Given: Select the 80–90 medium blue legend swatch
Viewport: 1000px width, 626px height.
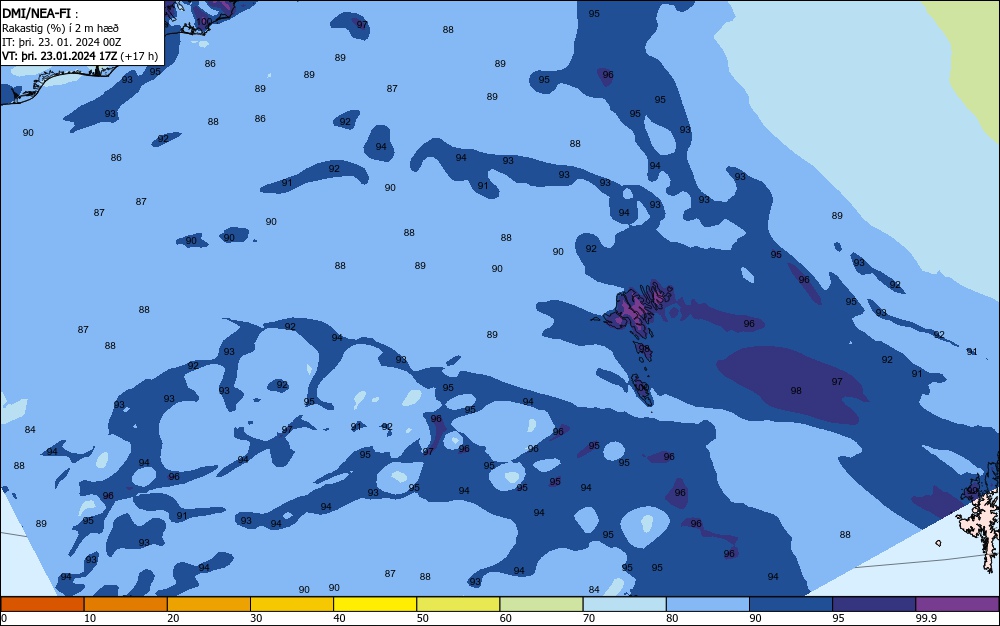Looking at the screenshot, I should coord(708,604).
